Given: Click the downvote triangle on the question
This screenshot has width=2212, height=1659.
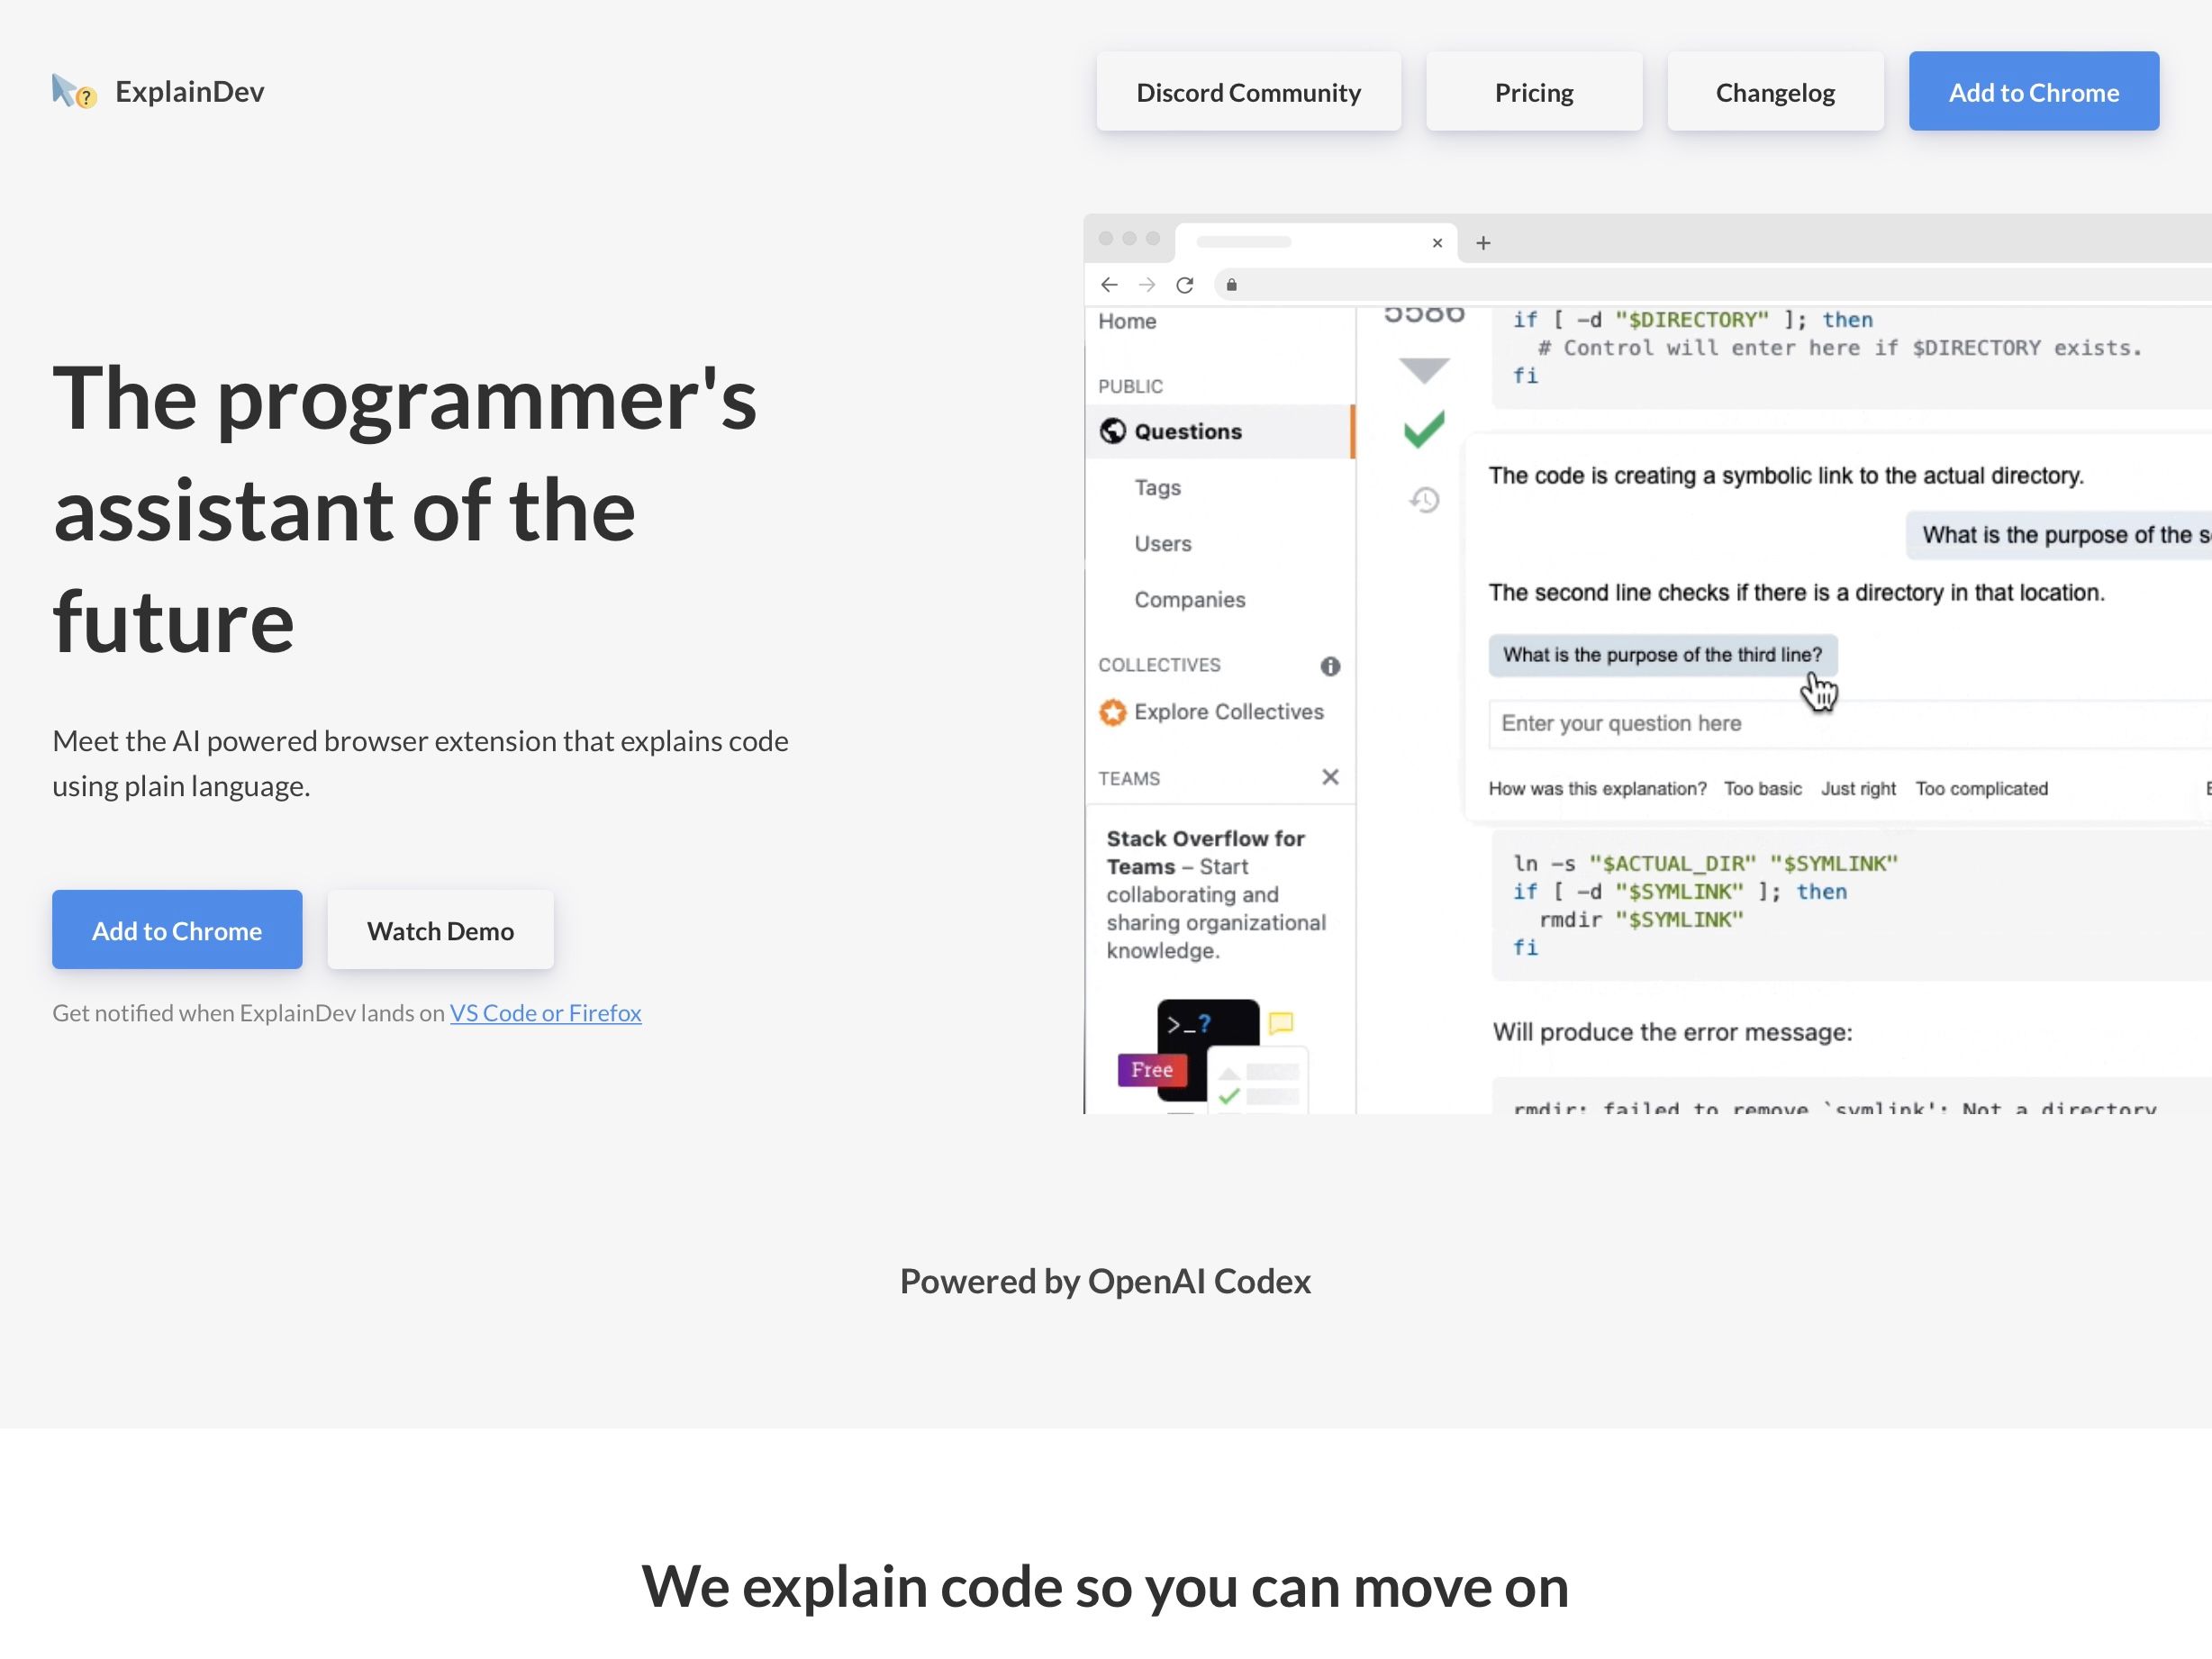Looking at the screenshot, I should [1422, 369].
